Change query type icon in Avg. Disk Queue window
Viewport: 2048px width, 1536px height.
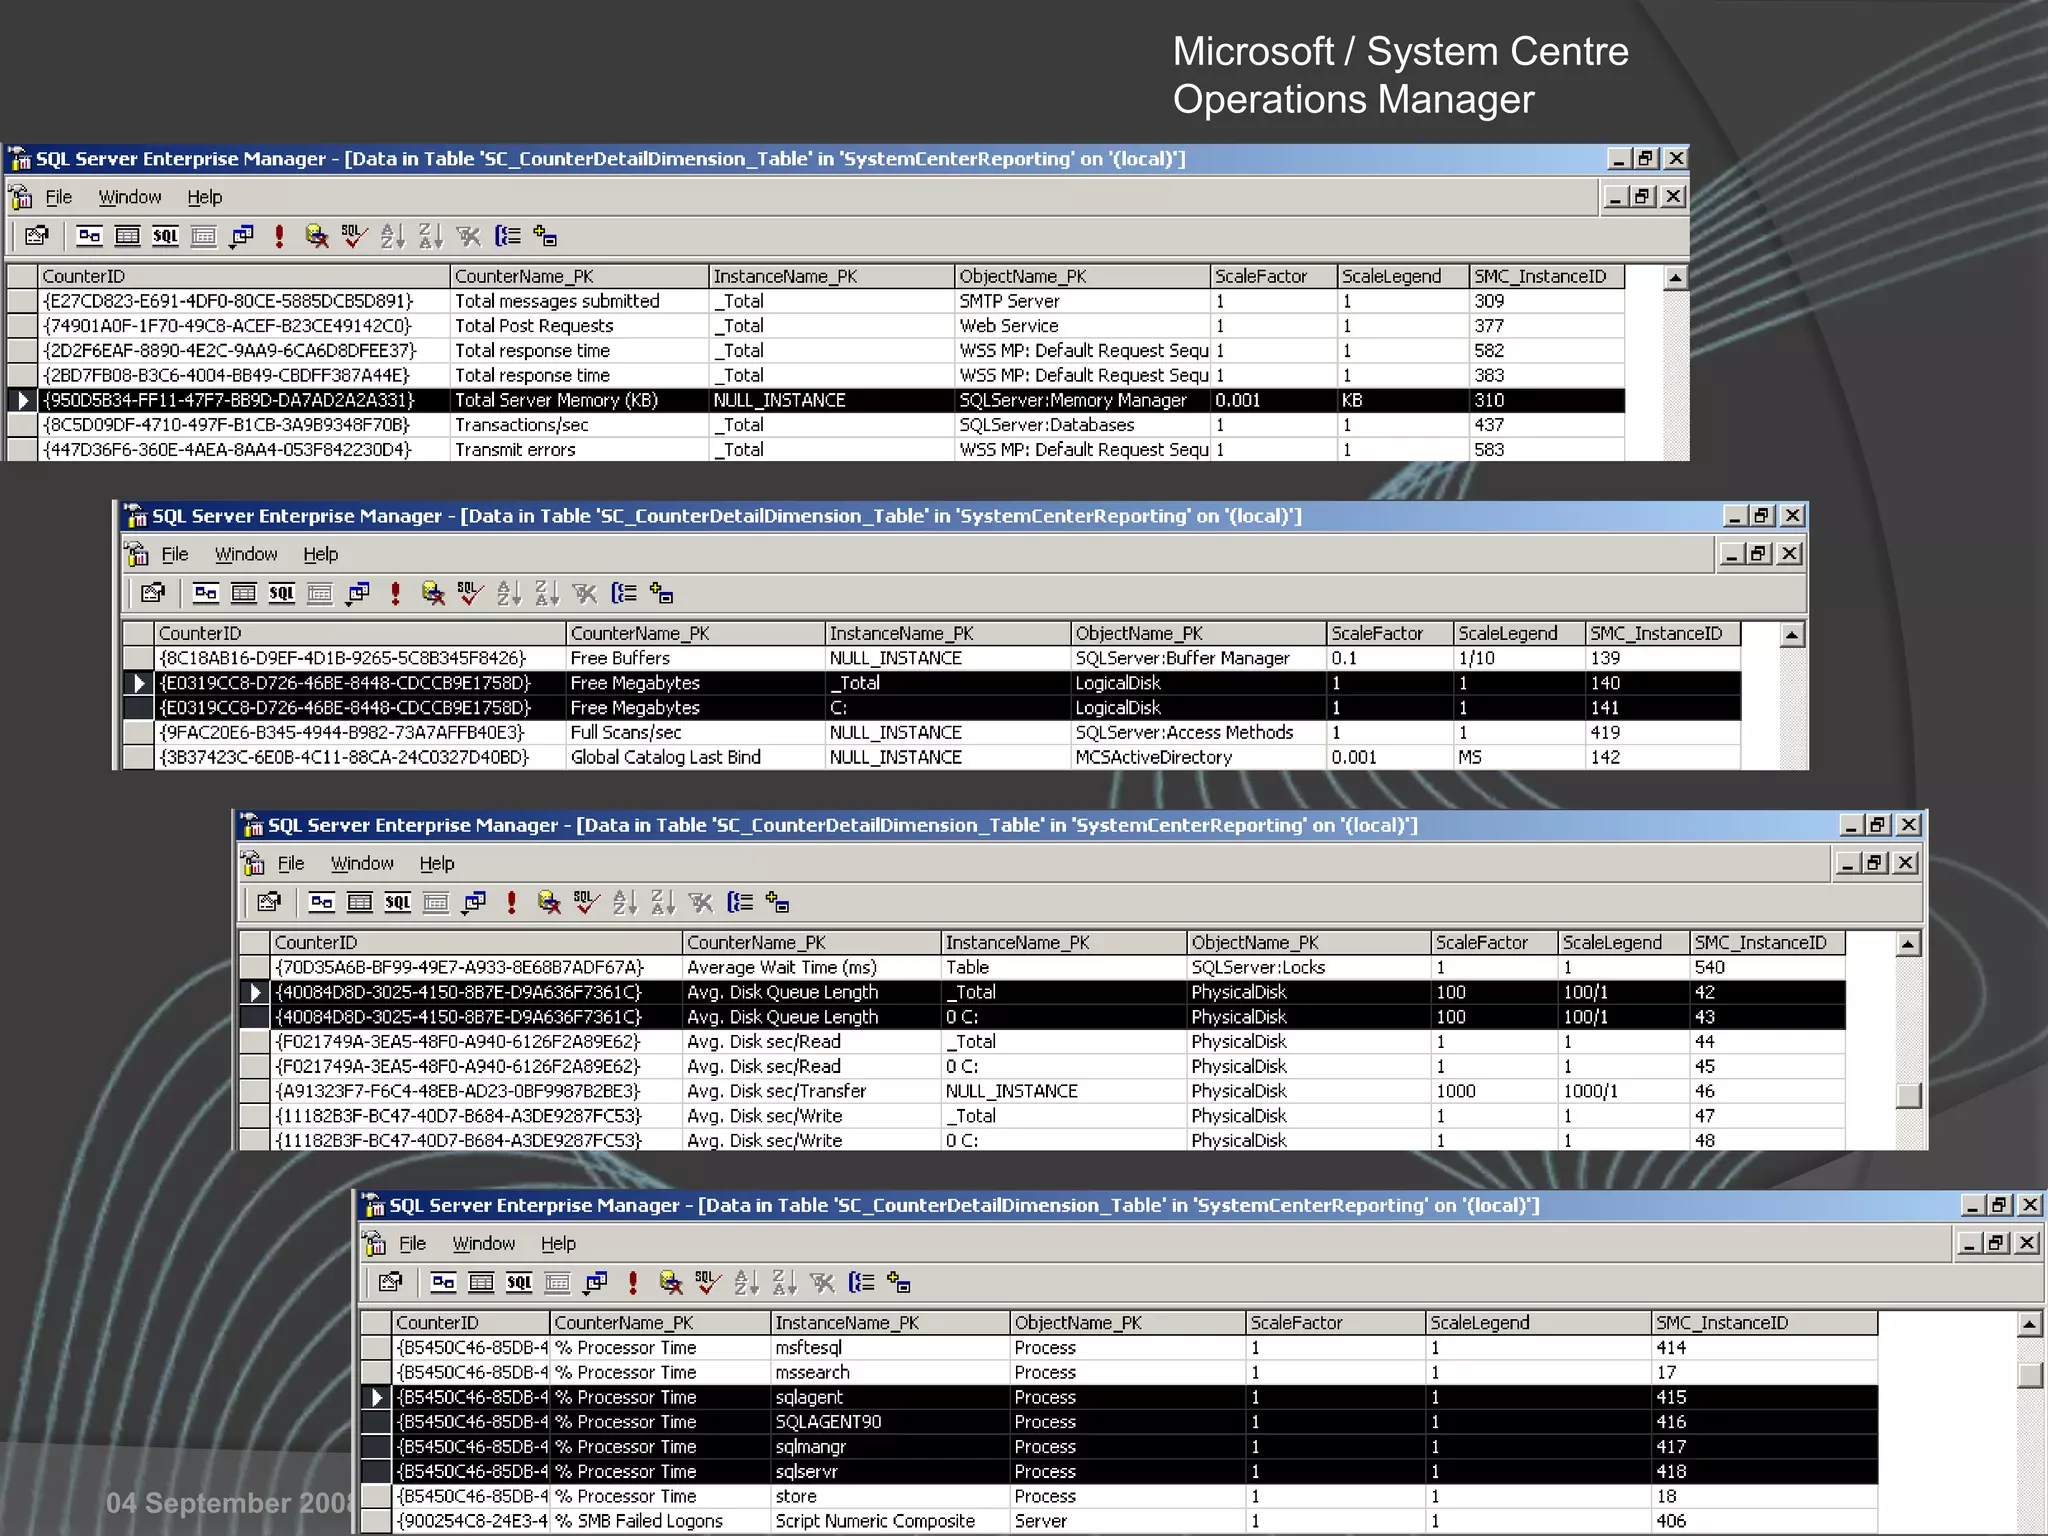coord(474,902)
